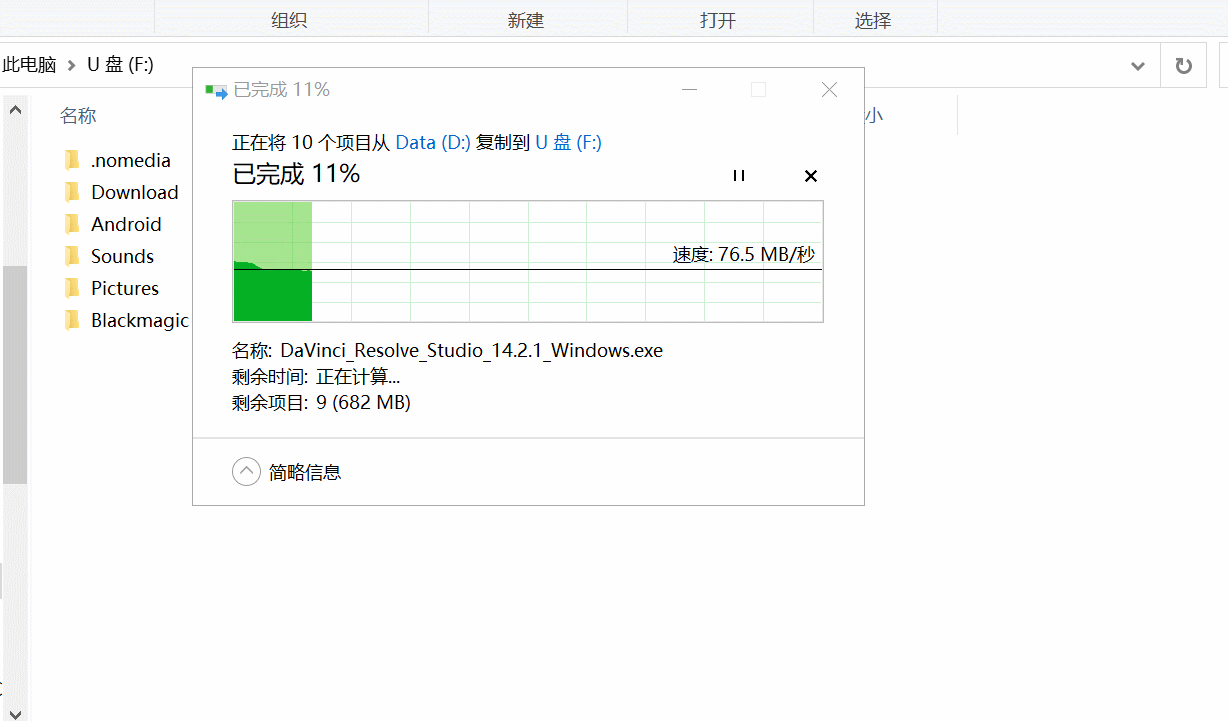Collapse details using 简略信息 chevron

tap(246, 472)
